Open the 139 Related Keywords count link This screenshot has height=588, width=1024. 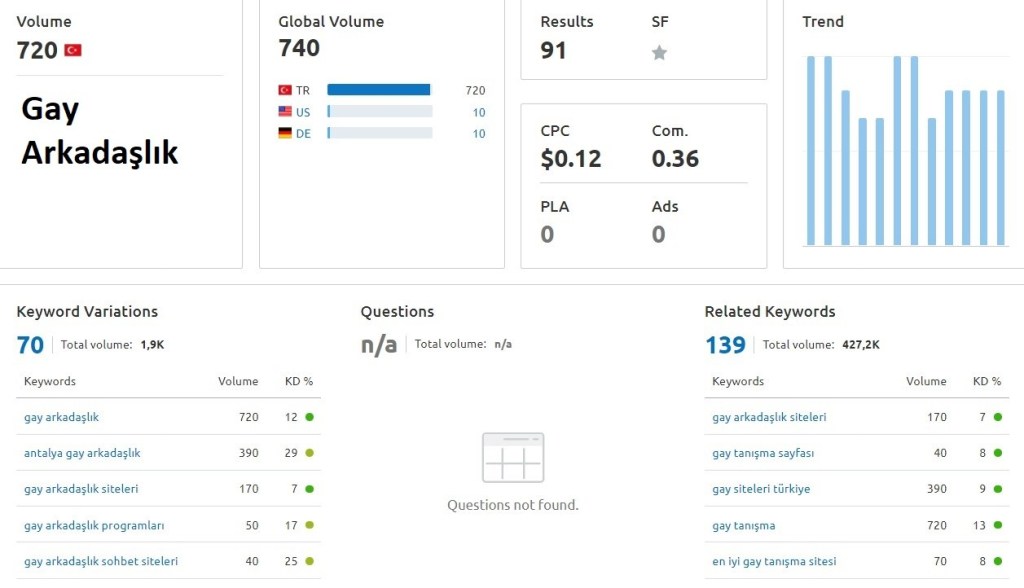pos(725,345)
